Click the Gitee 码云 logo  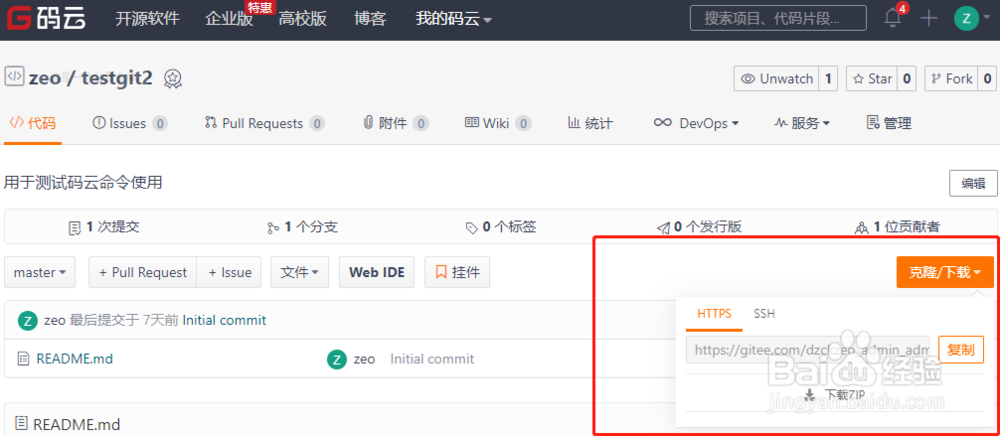[46, 18]
